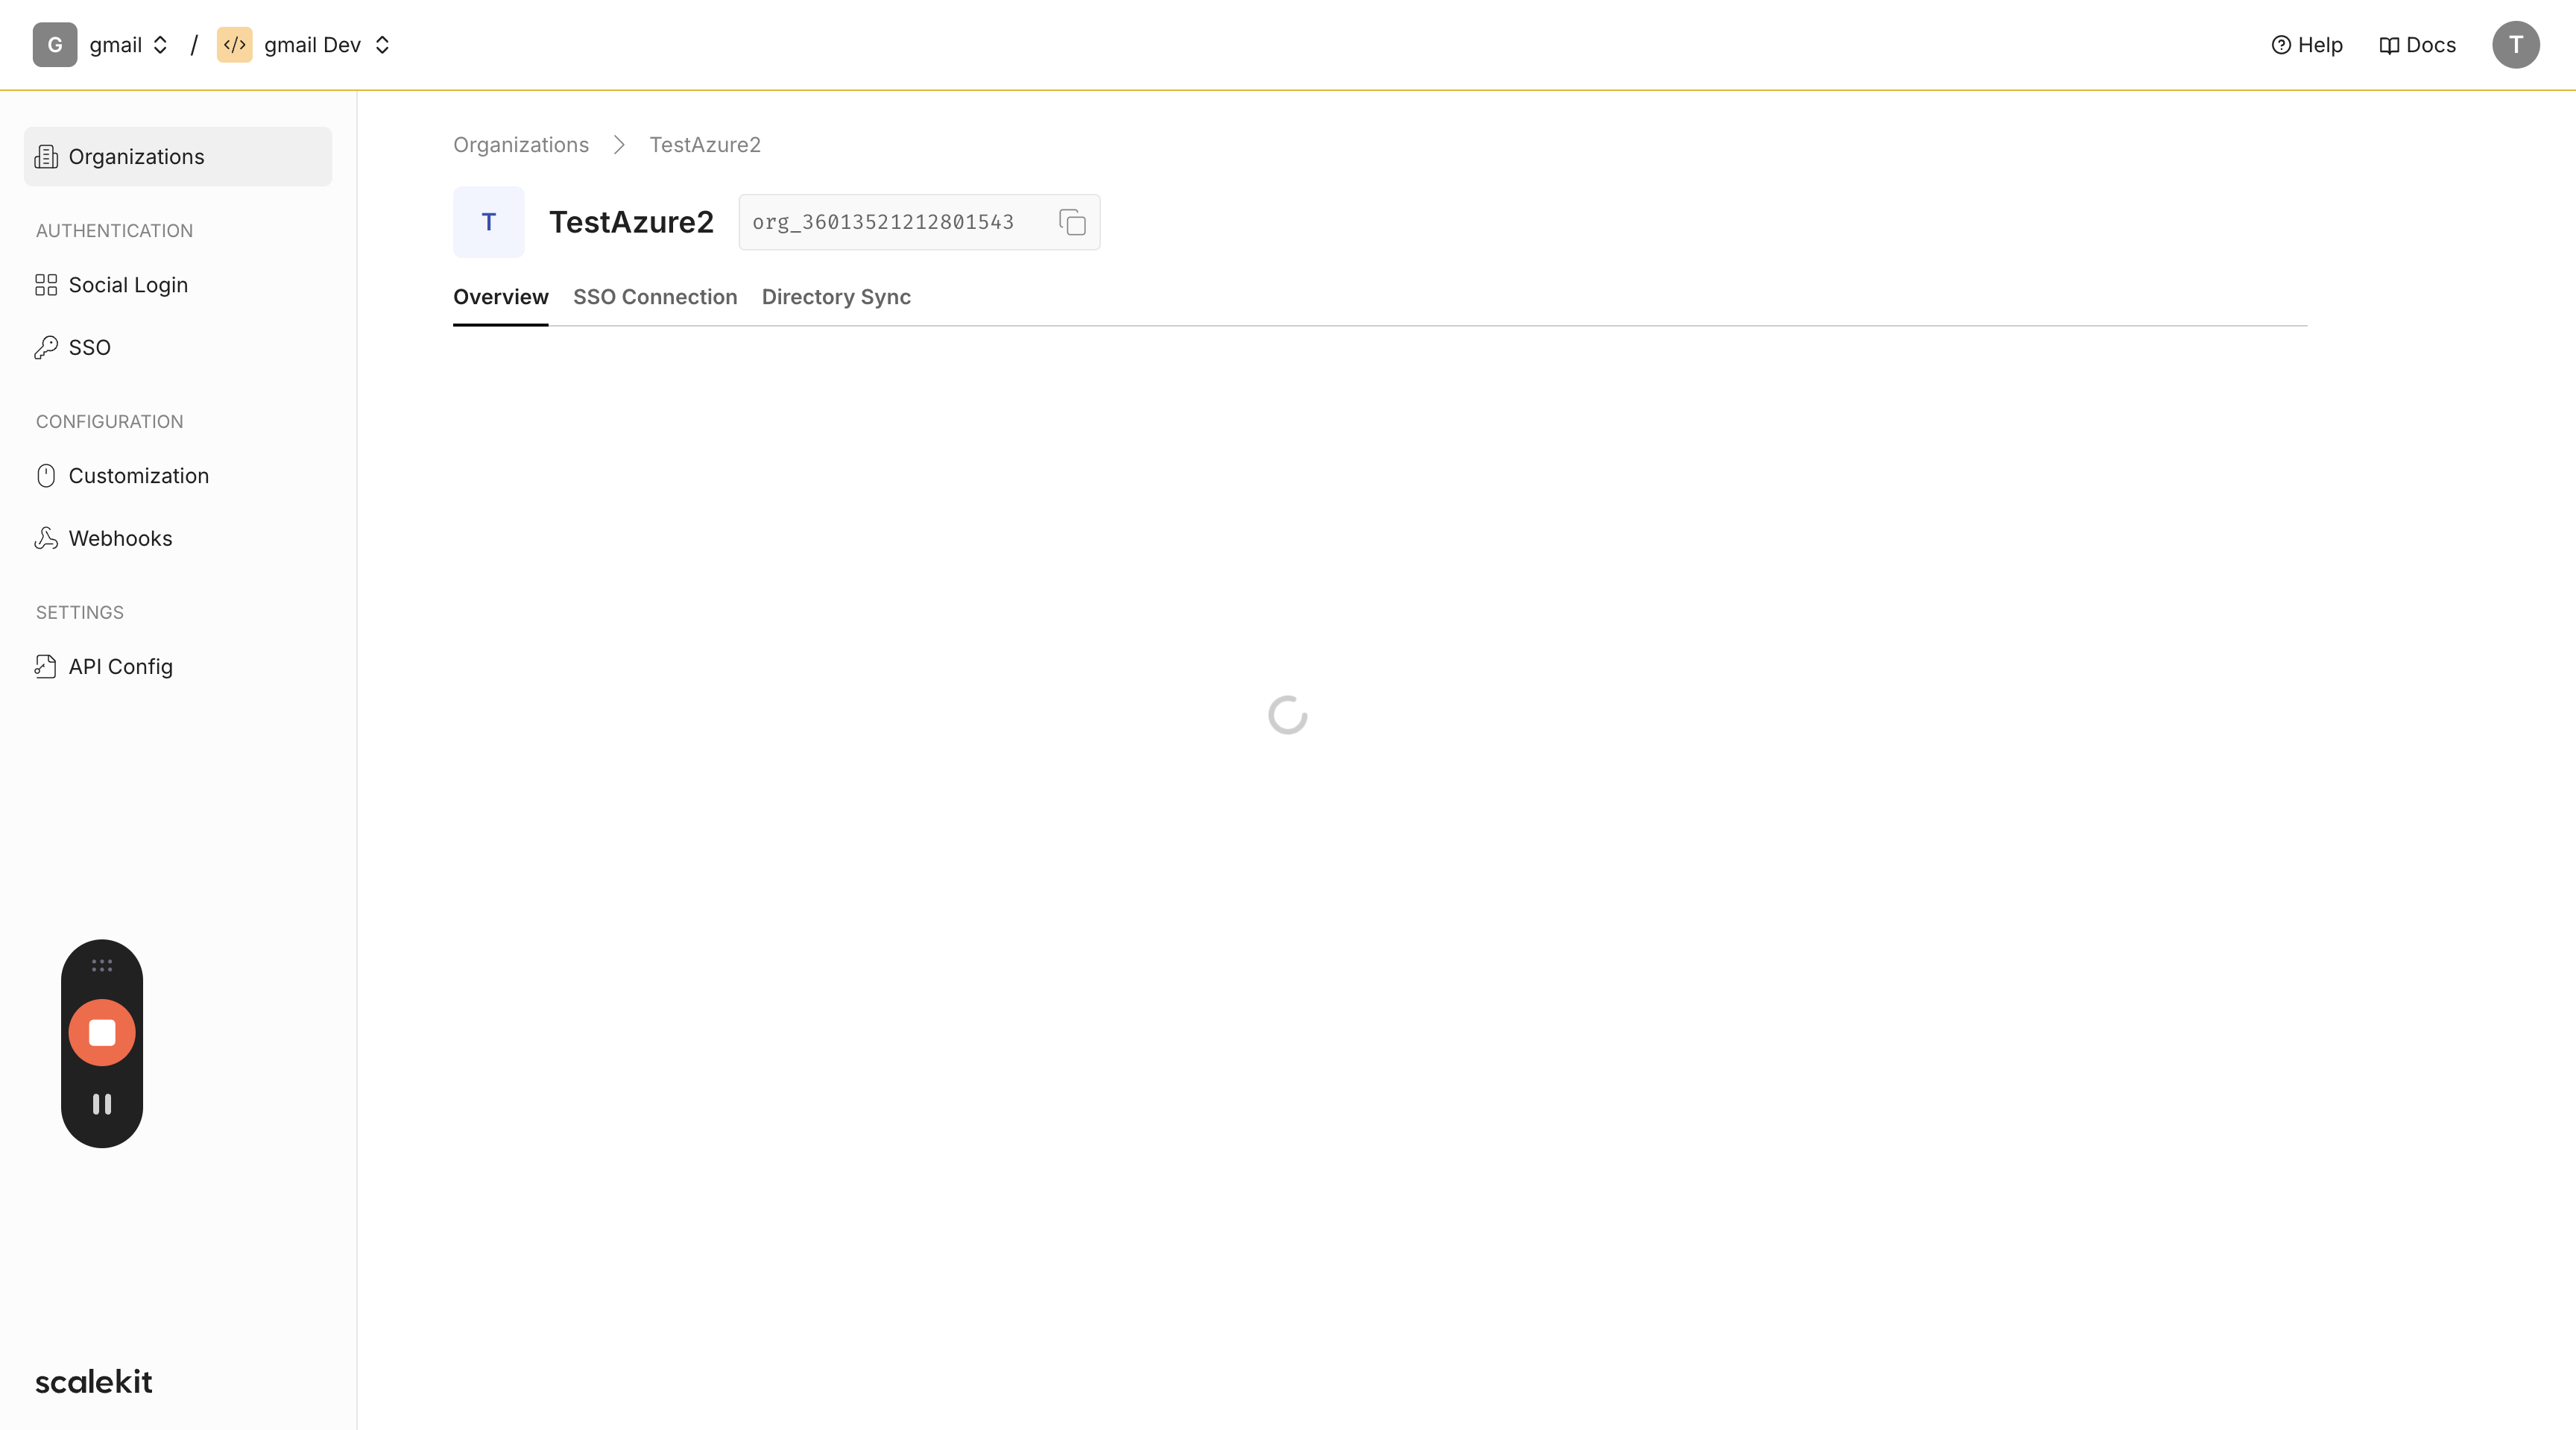Click the Organizations breadcrumb link
This screenshot has height=1430, width=2576.
(521, 145)
